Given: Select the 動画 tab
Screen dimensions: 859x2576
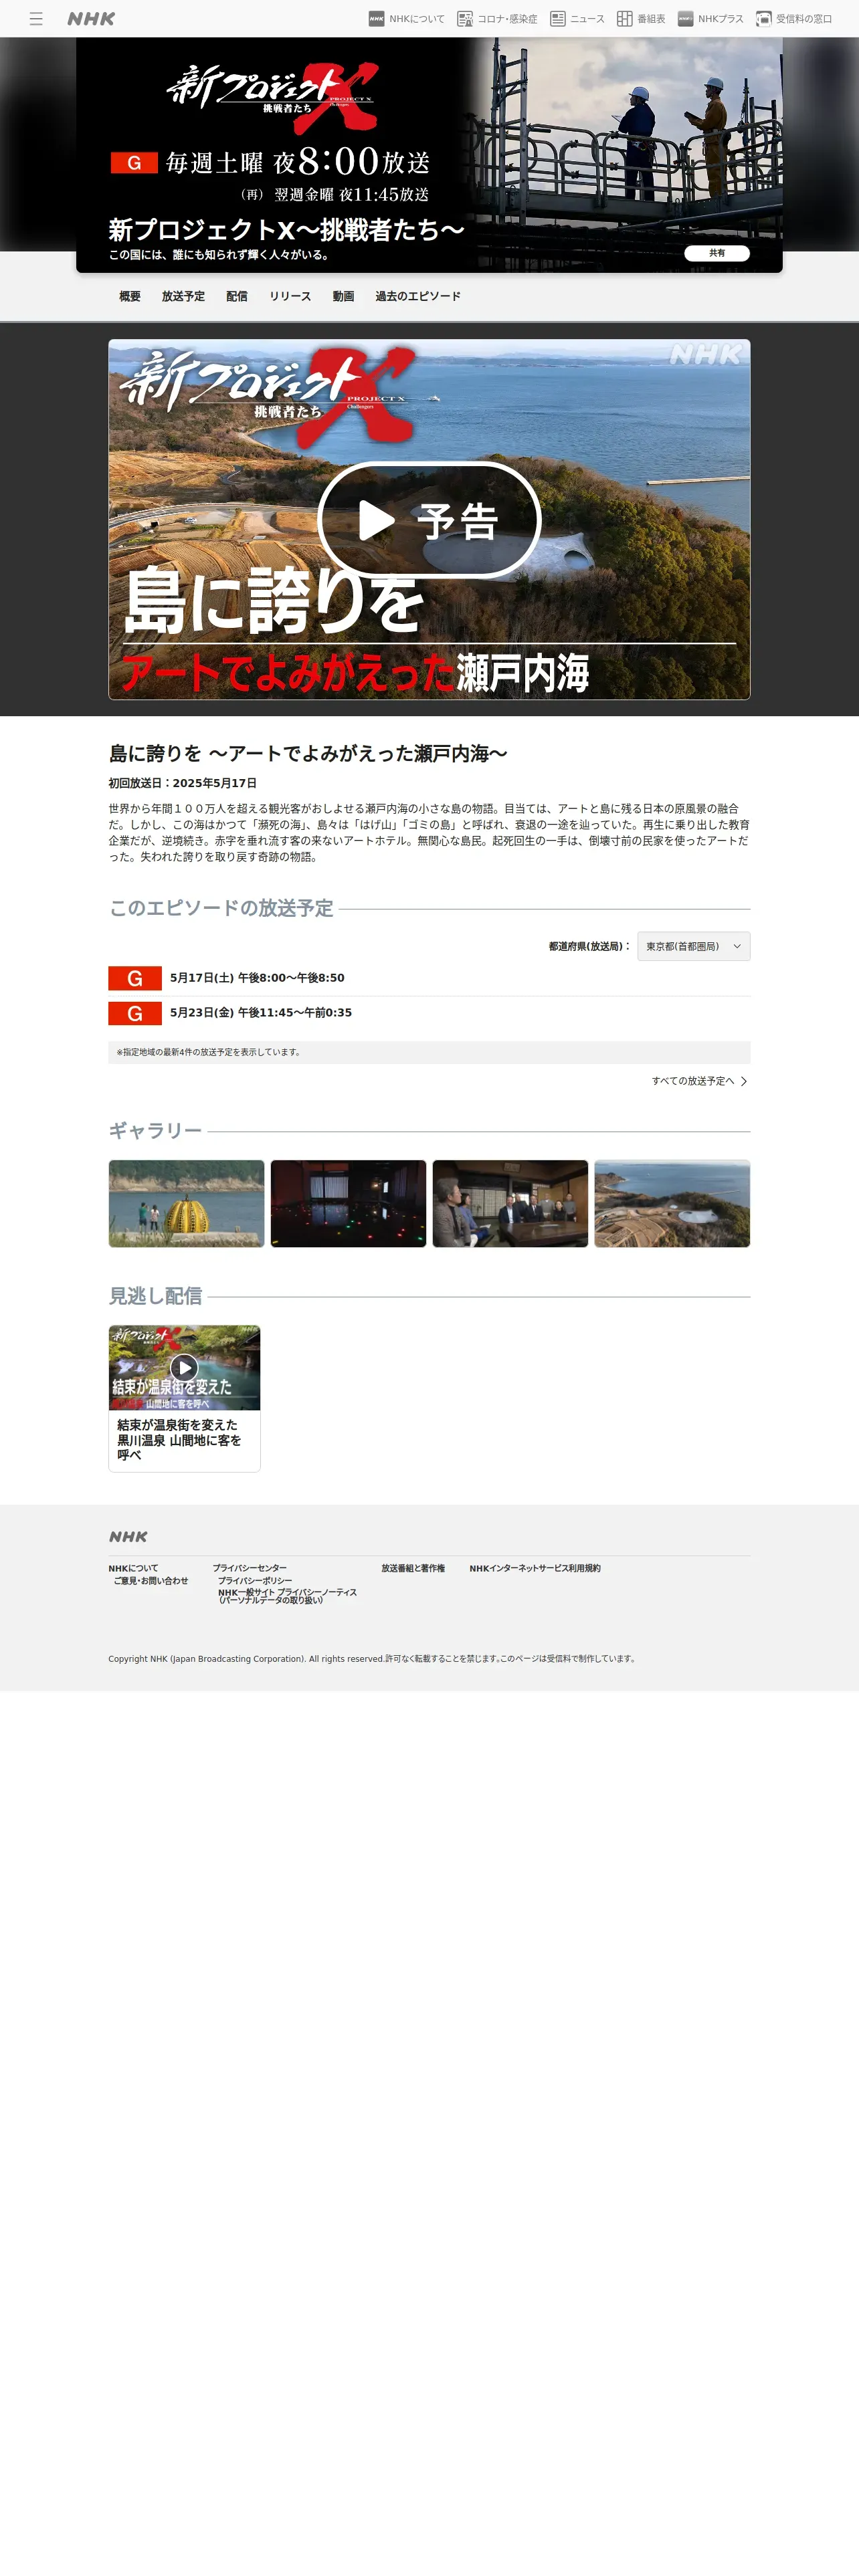Looking at the screenshot, I should coord(343,296).
